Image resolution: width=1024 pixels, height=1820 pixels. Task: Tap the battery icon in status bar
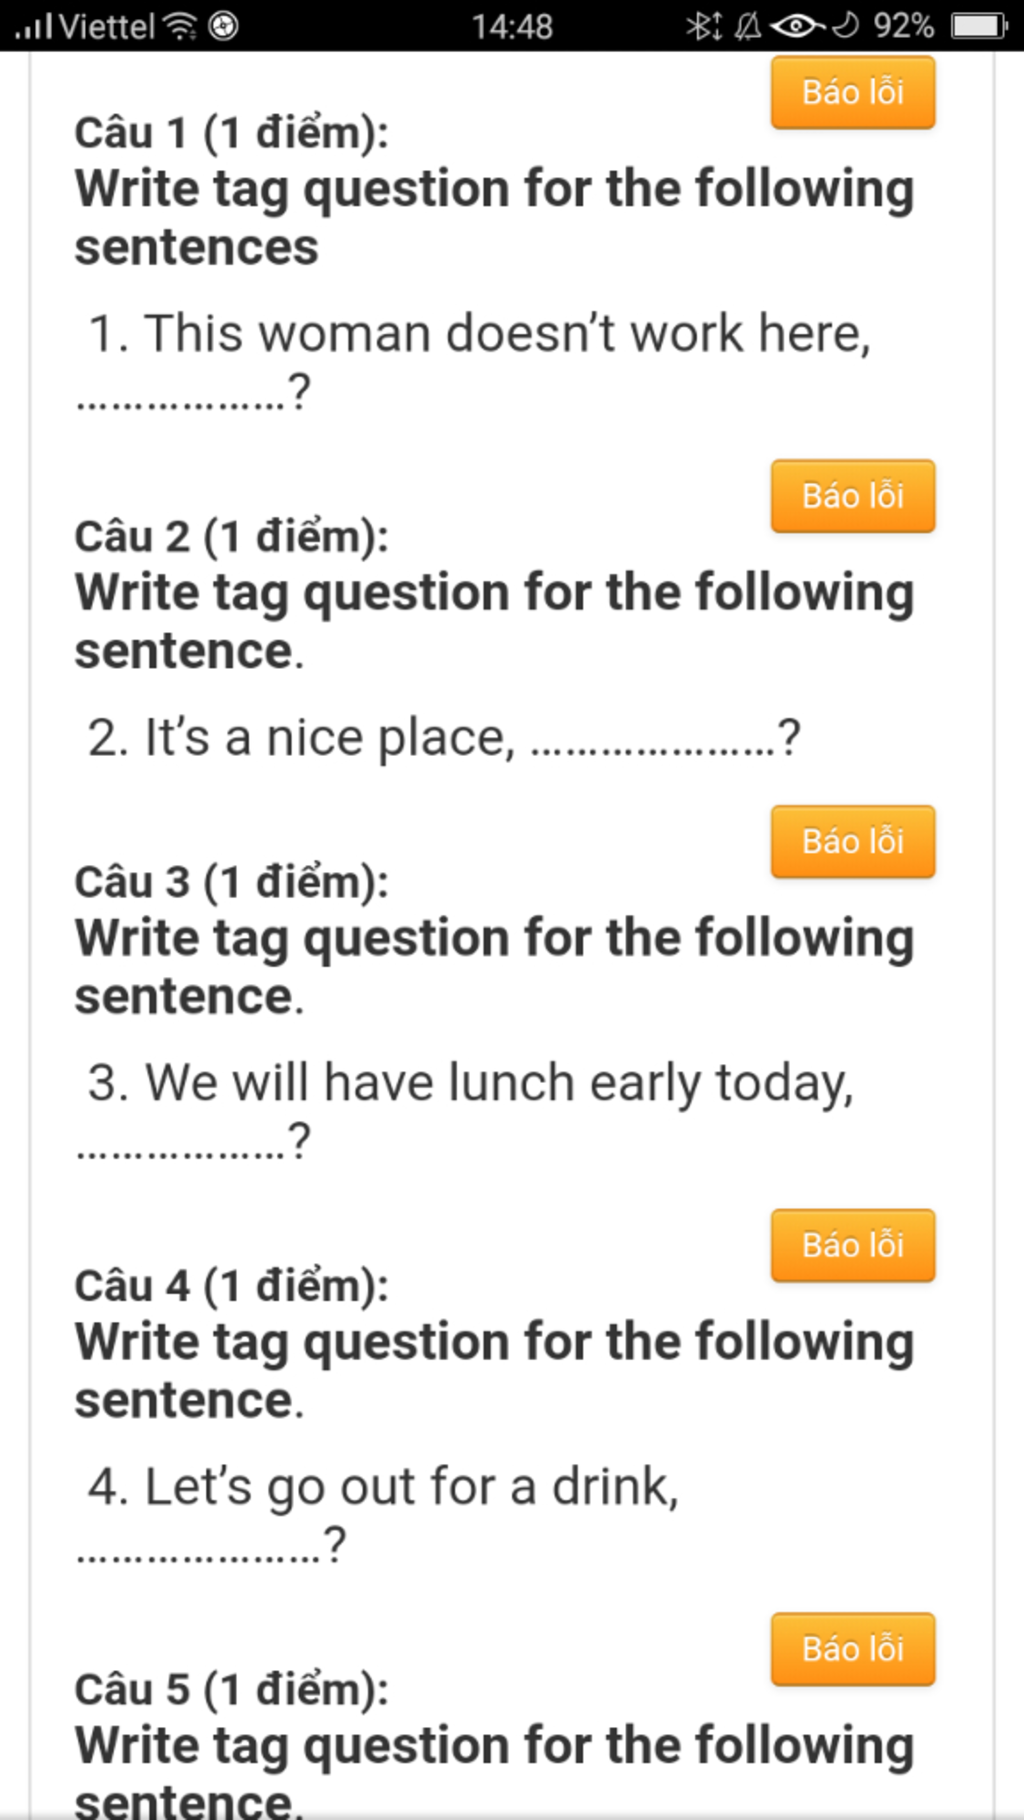[x=978, y=26]
